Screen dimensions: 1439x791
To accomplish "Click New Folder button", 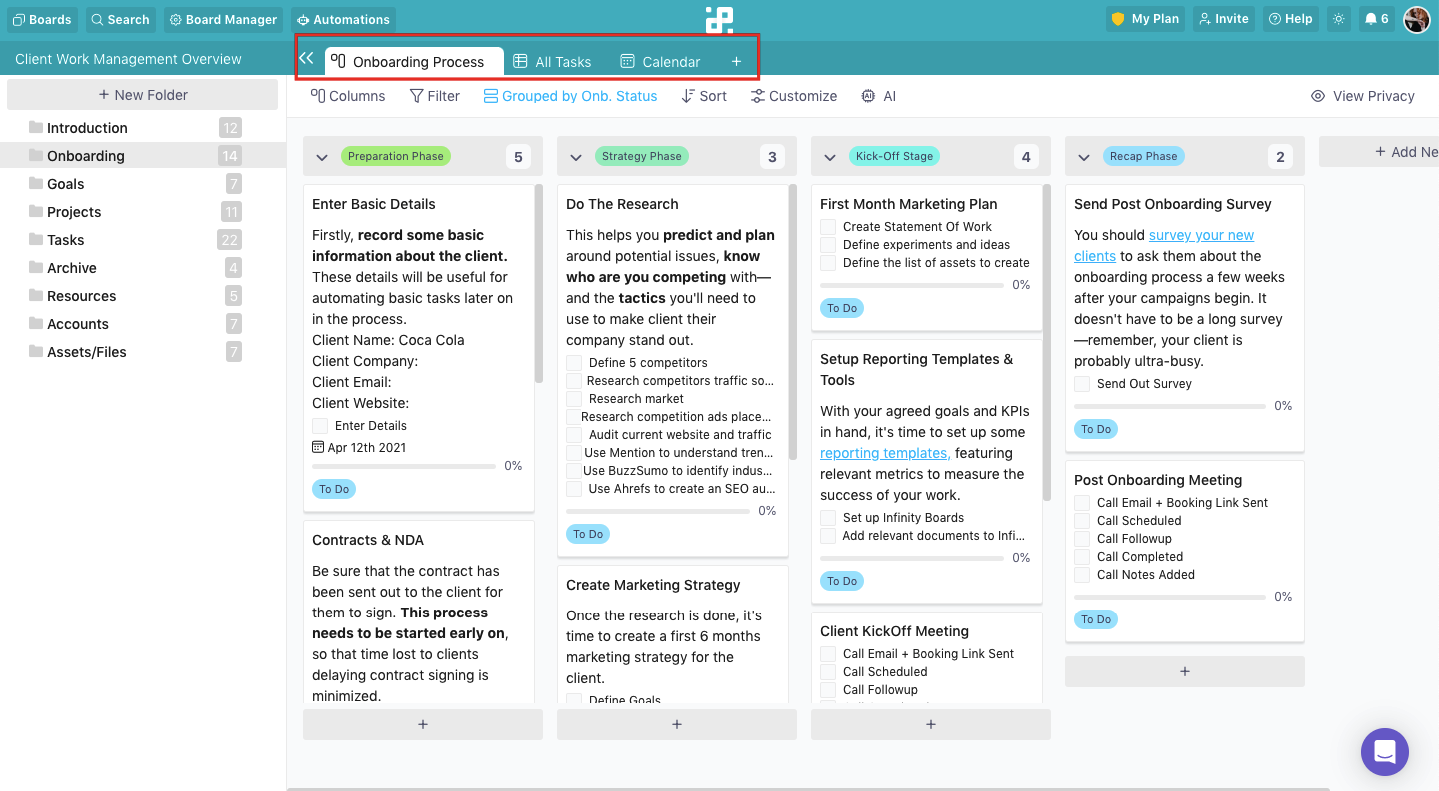I will [142, 95].
